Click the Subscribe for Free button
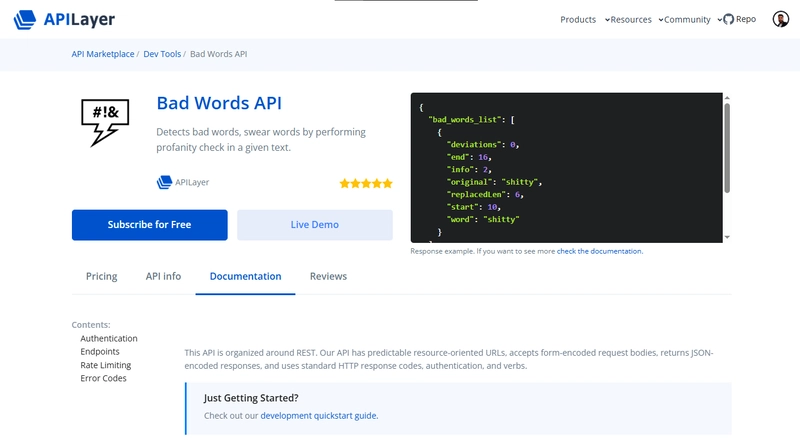800x446 pixels. 149,225
